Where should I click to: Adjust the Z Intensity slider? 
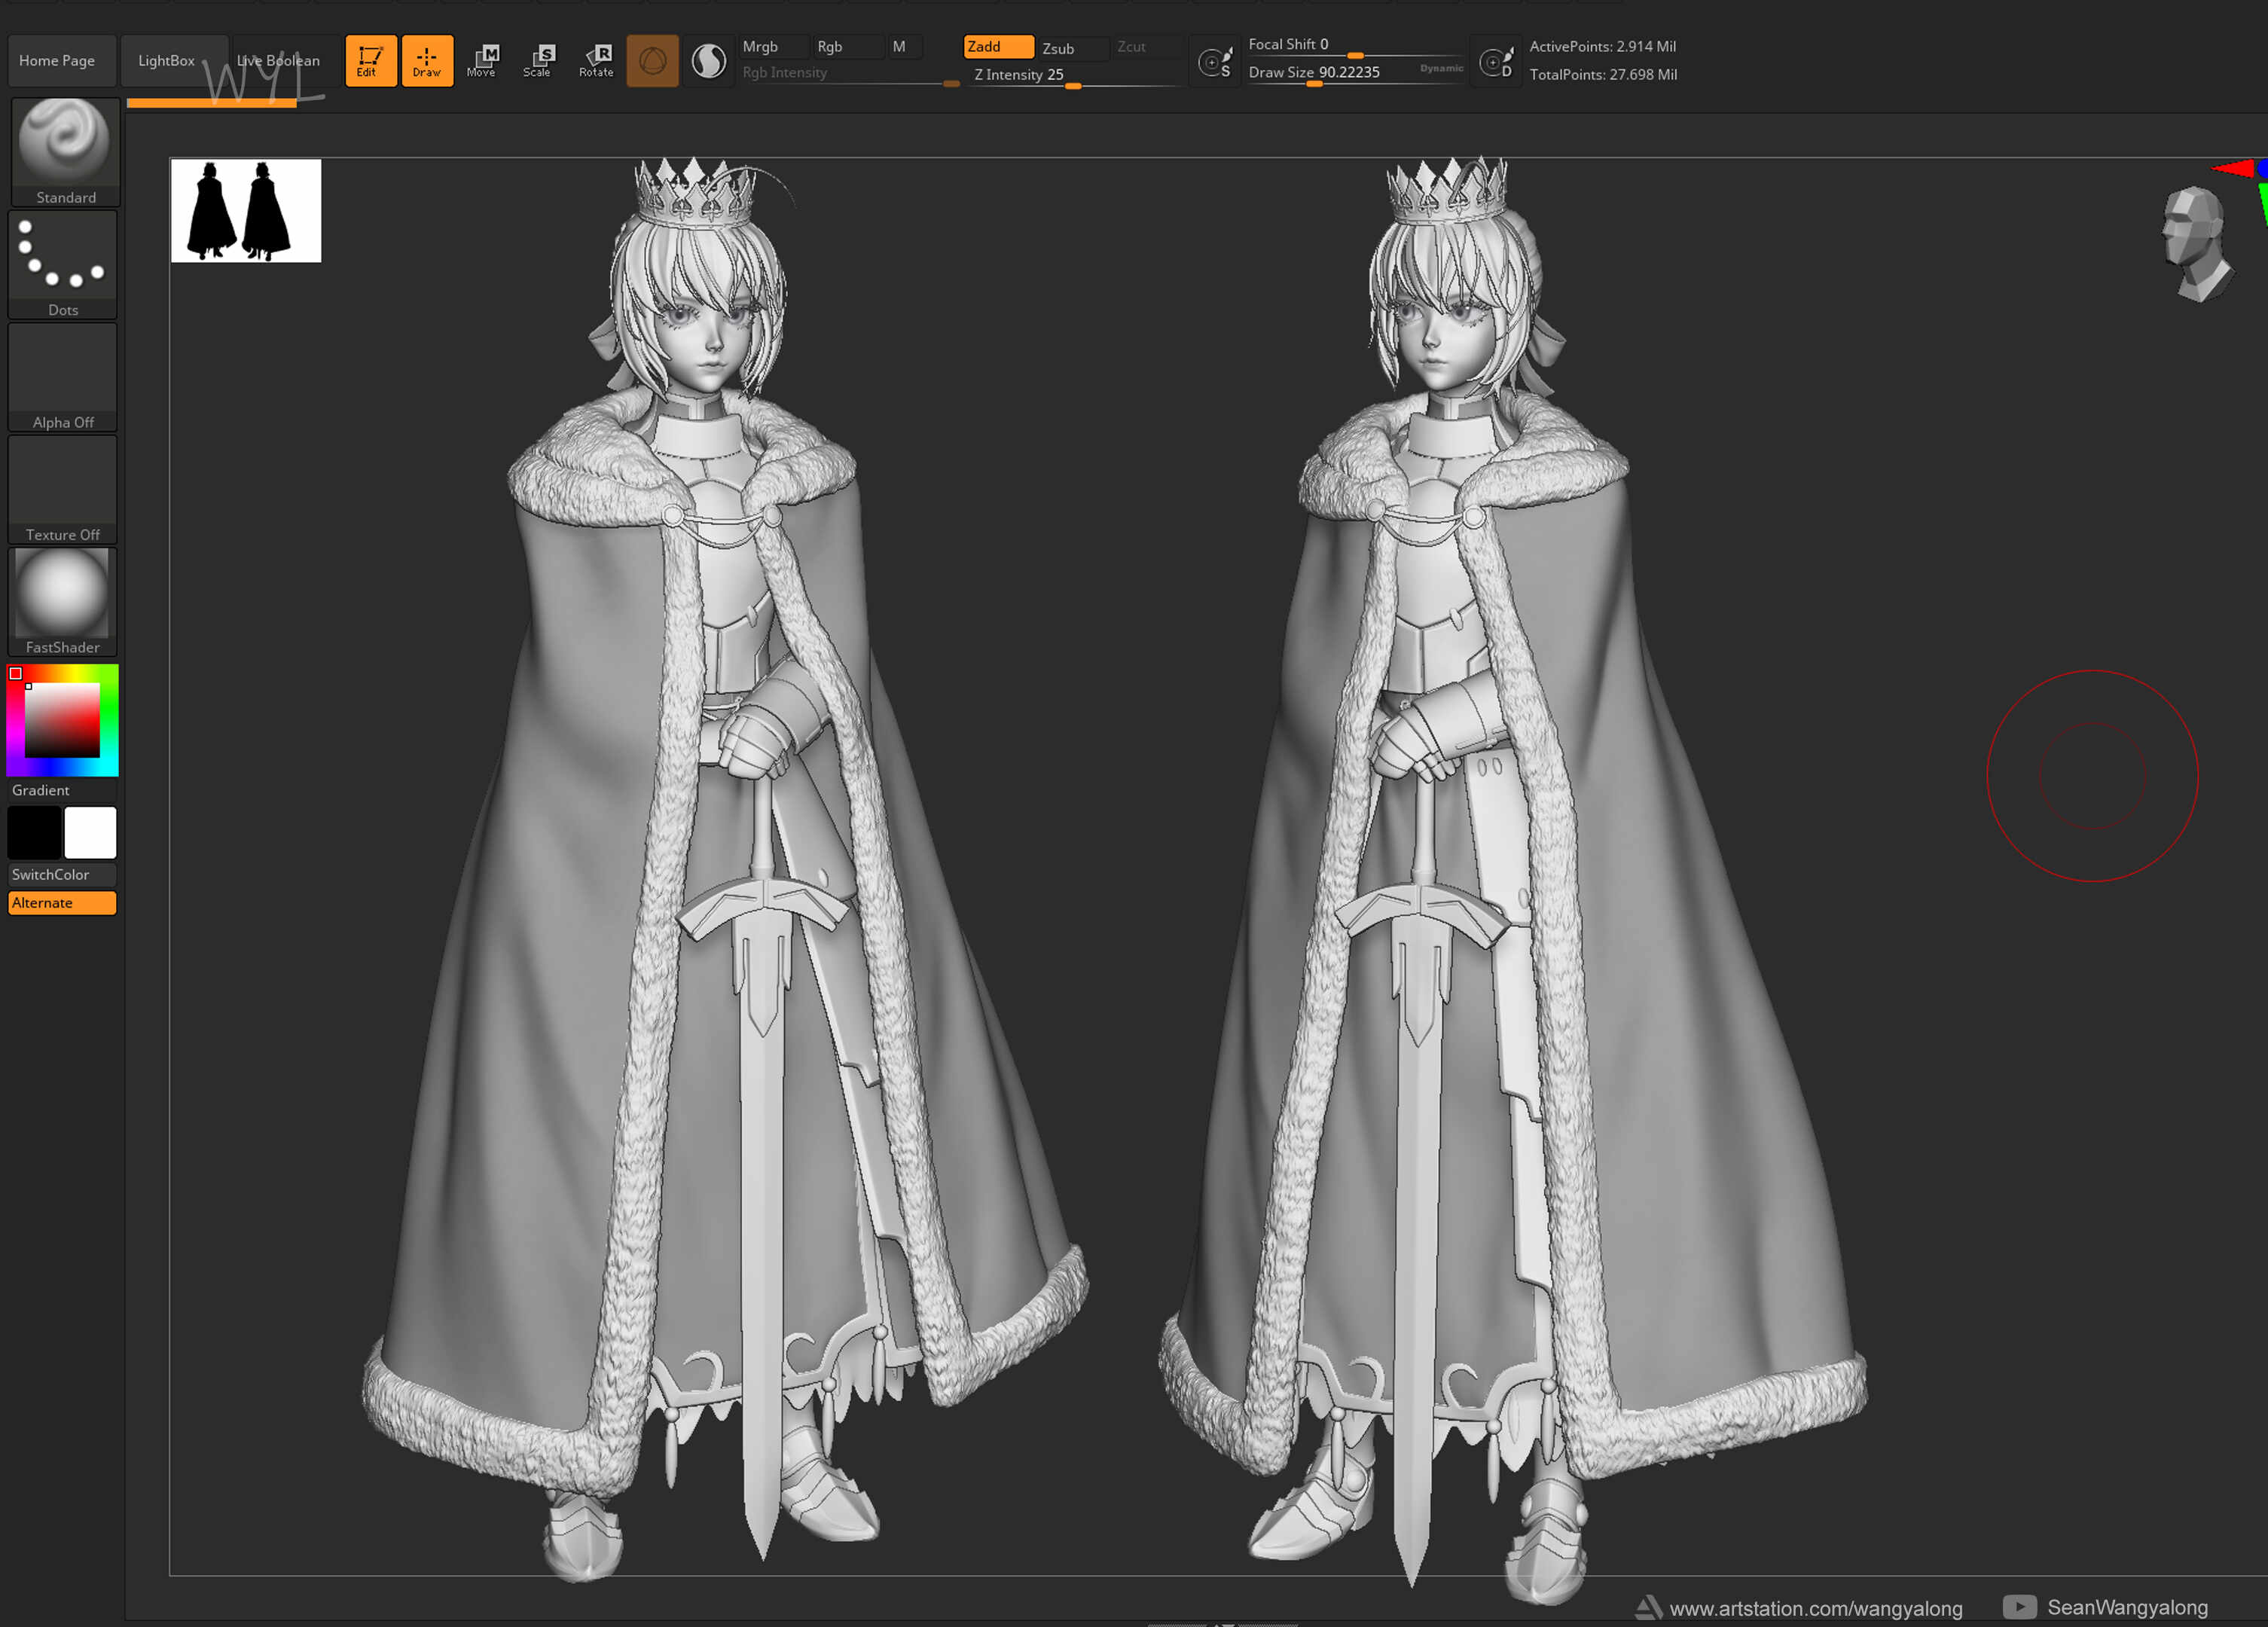(1076, 75)
